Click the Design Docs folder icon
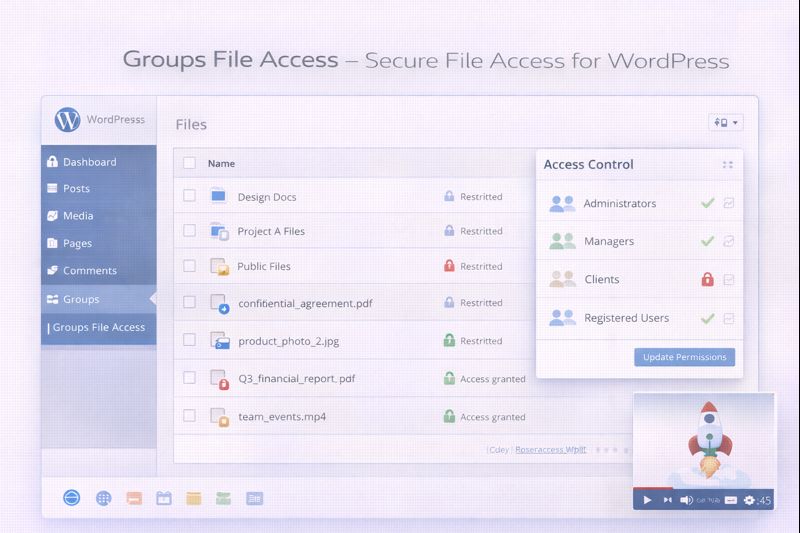 tap(218, 196)
